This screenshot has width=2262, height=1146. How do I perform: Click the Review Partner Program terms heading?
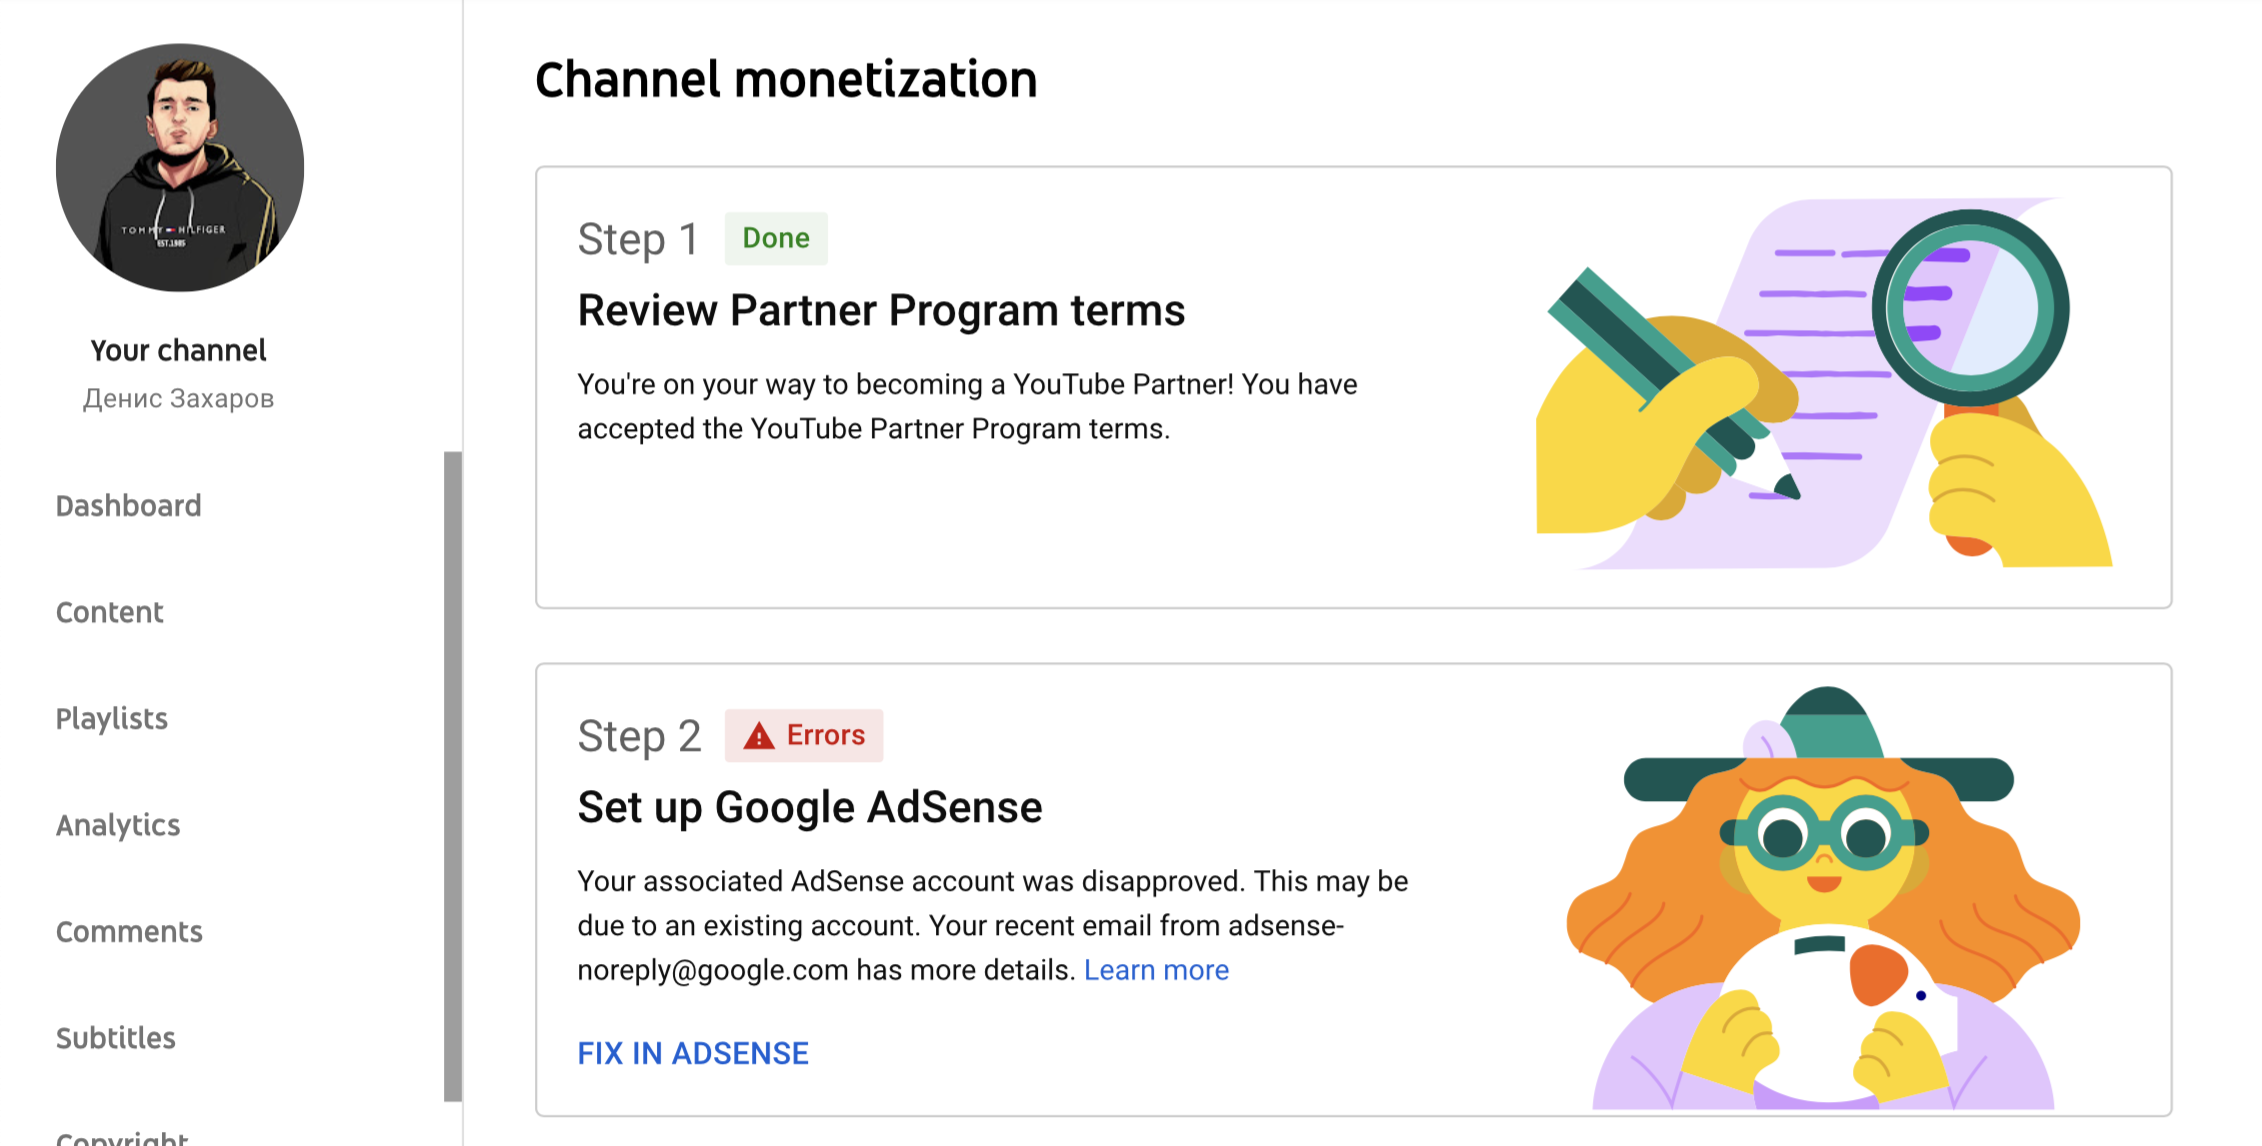pos(880,310)
